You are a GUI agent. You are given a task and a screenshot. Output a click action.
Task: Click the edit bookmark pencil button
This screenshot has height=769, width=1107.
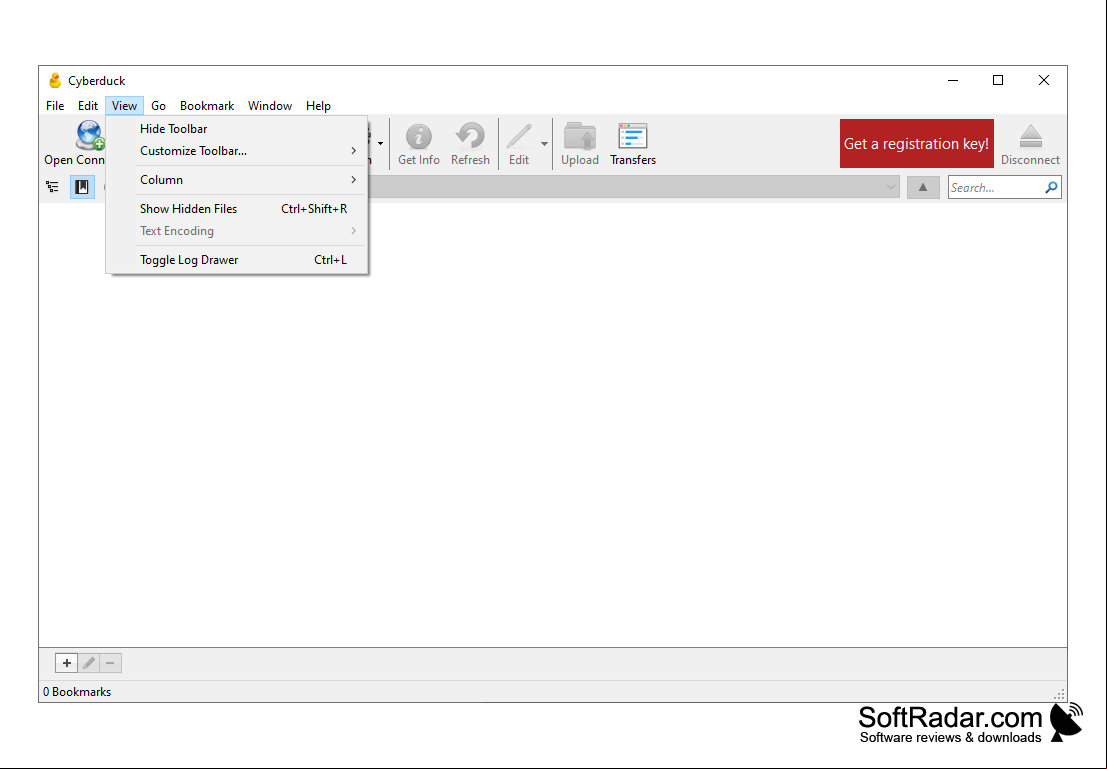(x=88, y=663)
